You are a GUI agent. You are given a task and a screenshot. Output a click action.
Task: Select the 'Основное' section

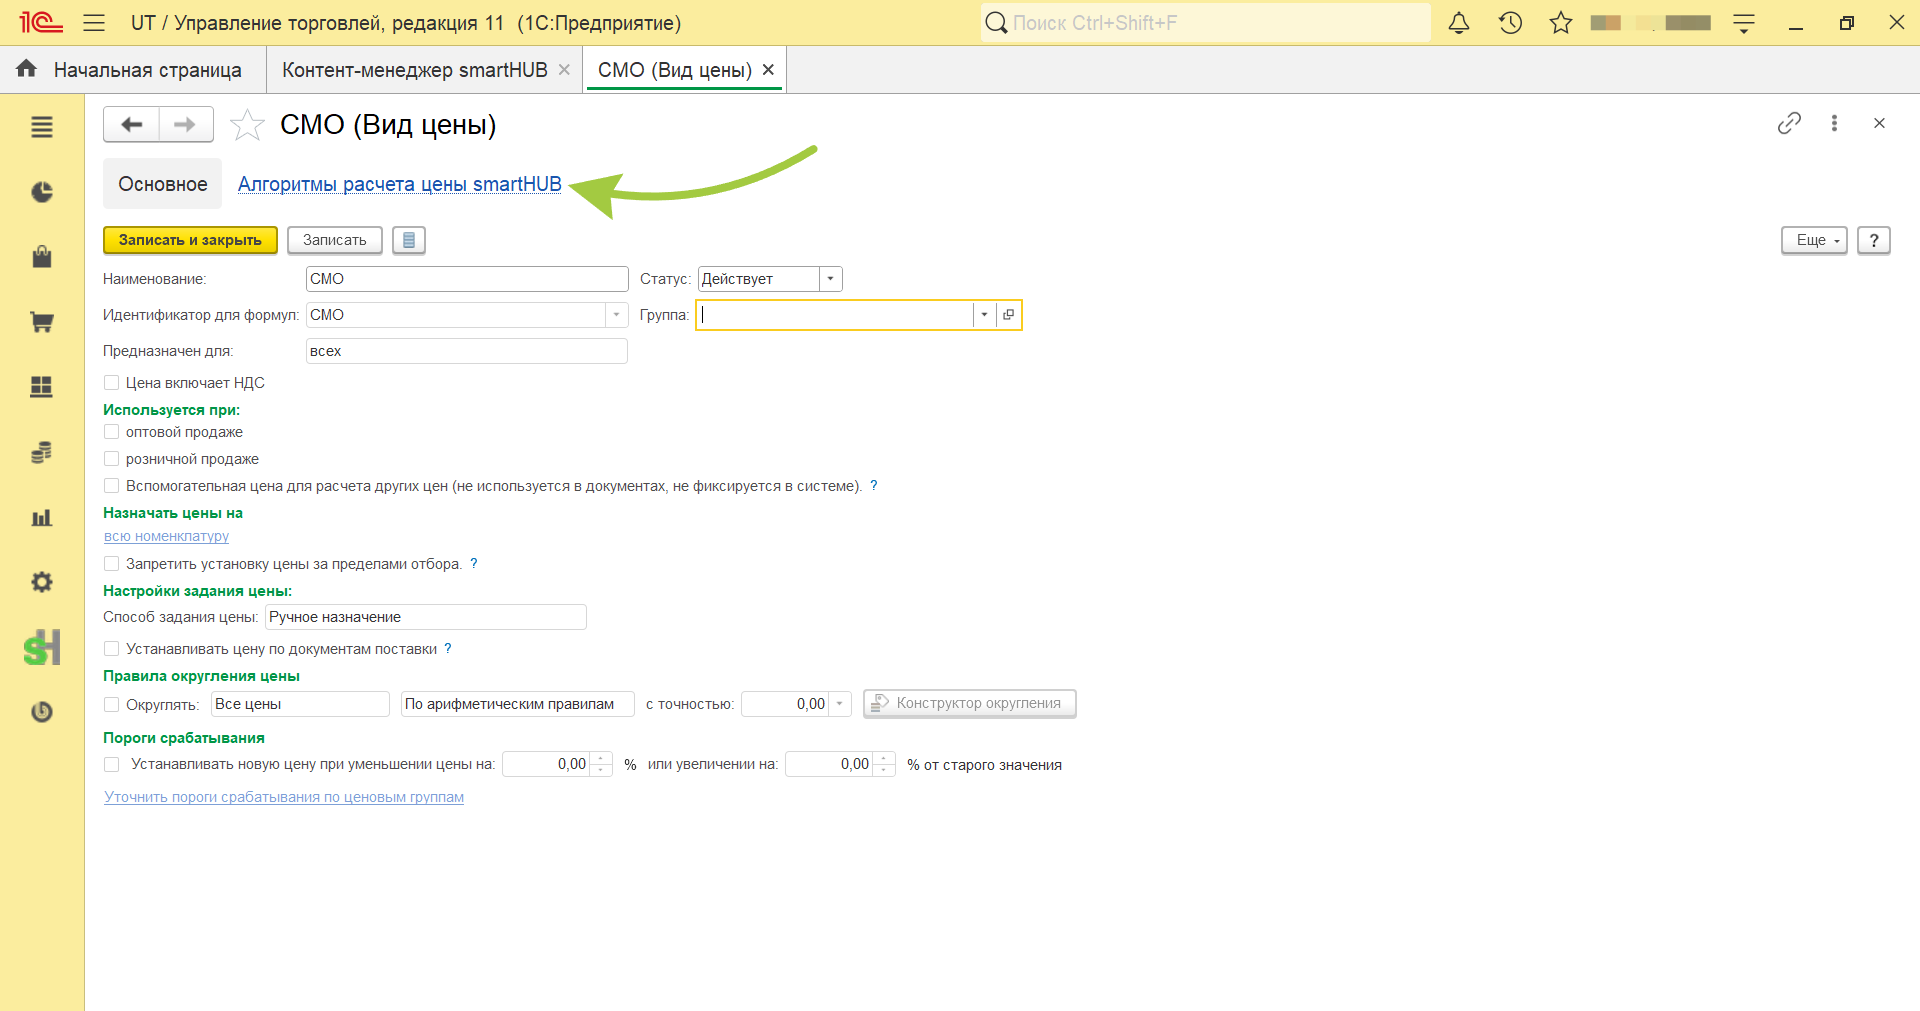click(163, 184)
